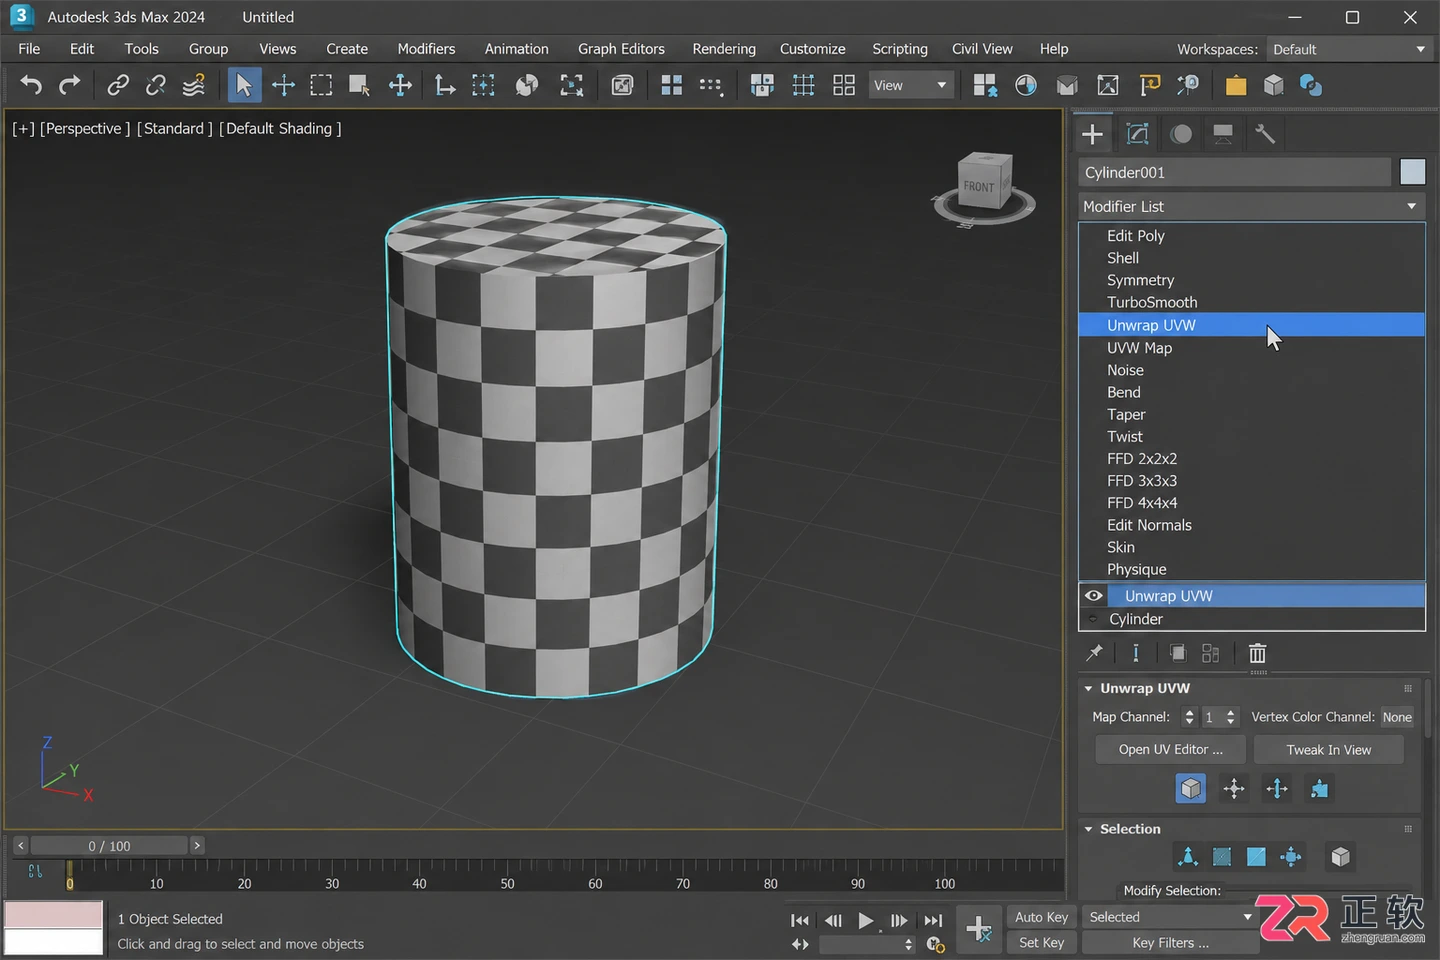1440x960 pixels.
Task: Remove modifier with the trash icon
Action: pyautogui.click(x=1257, y=653)
